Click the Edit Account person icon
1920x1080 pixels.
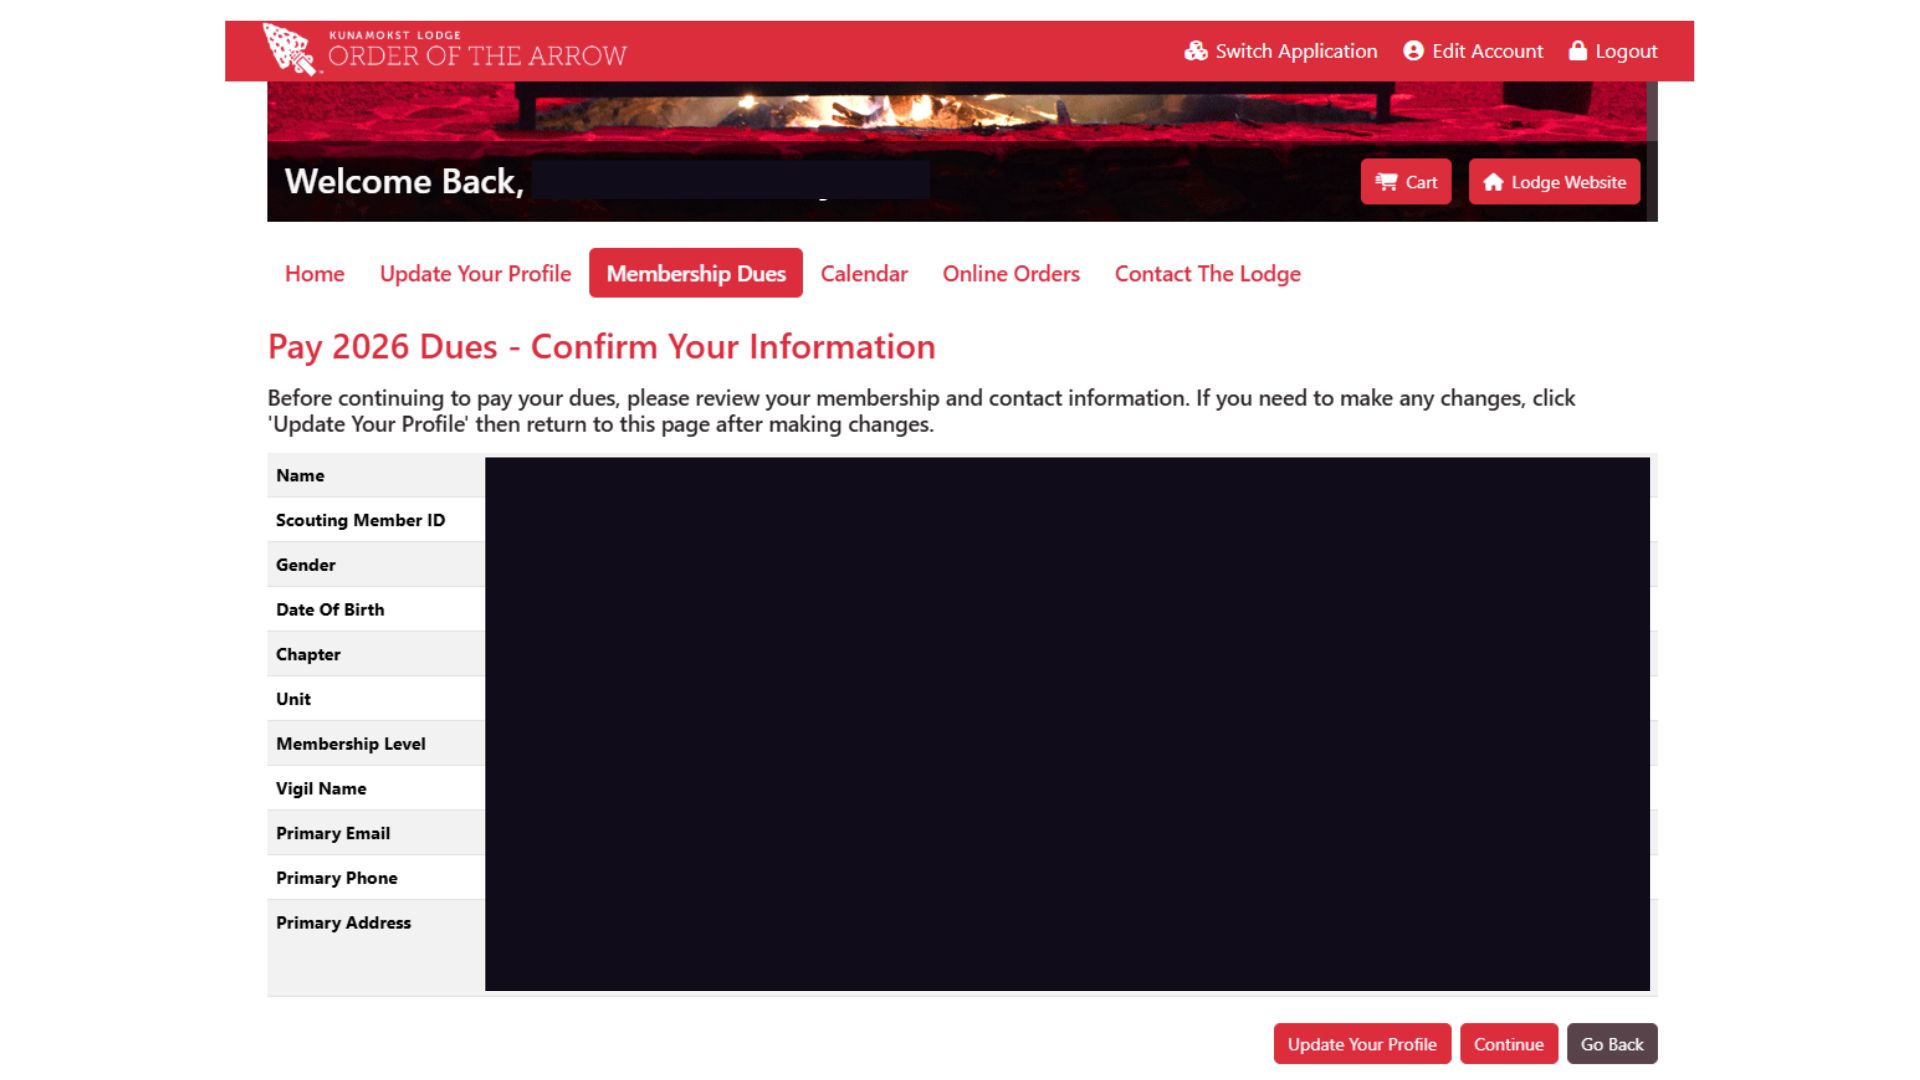click(1413, 51)
